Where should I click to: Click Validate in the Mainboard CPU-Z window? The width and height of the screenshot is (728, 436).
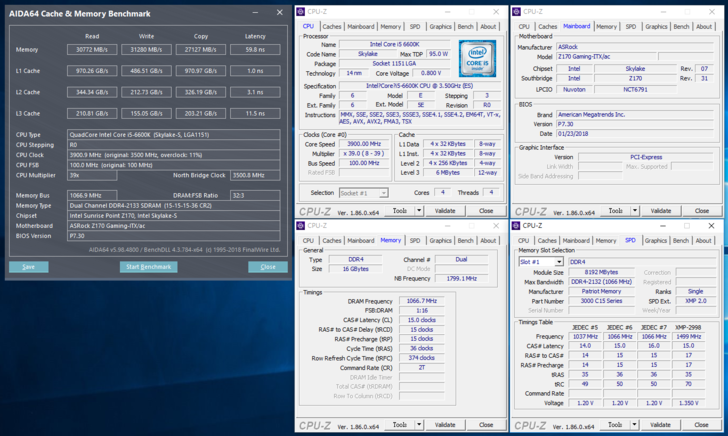point(661,211)
